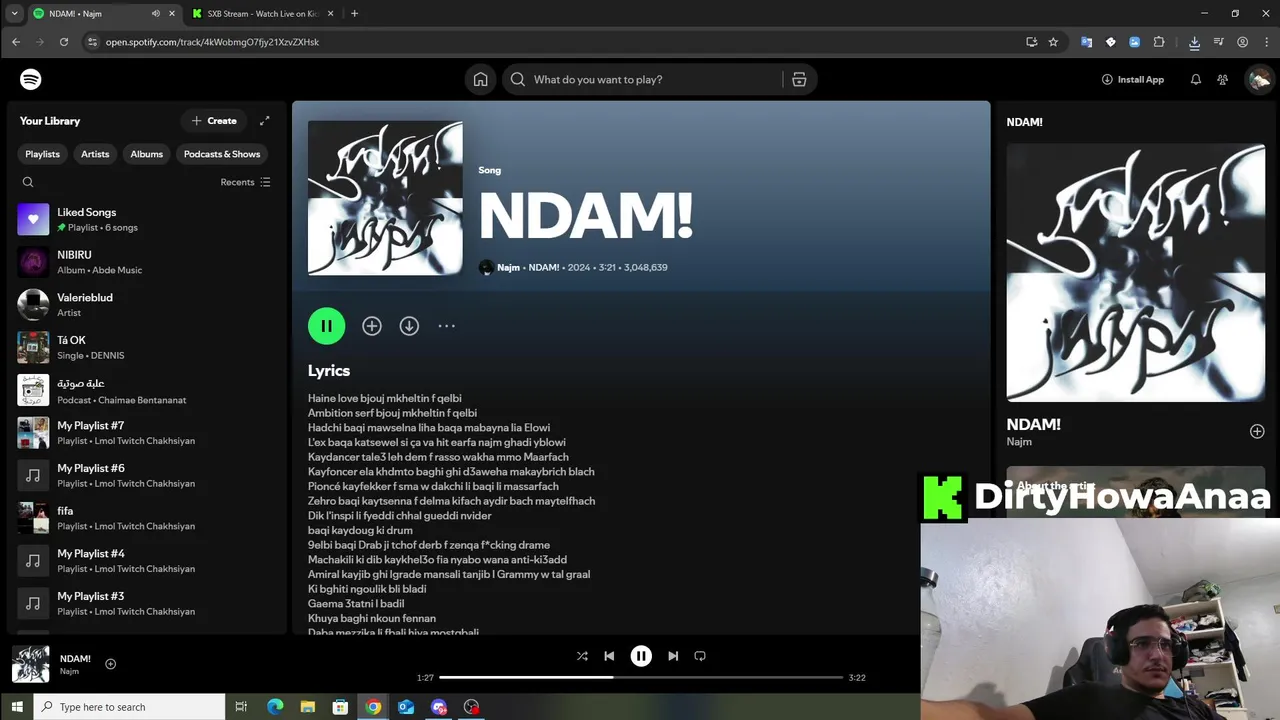The height and width of the screenshot is (720, 1280).
Task: Open the Home button next to search
Action: (x=481, y=79)
